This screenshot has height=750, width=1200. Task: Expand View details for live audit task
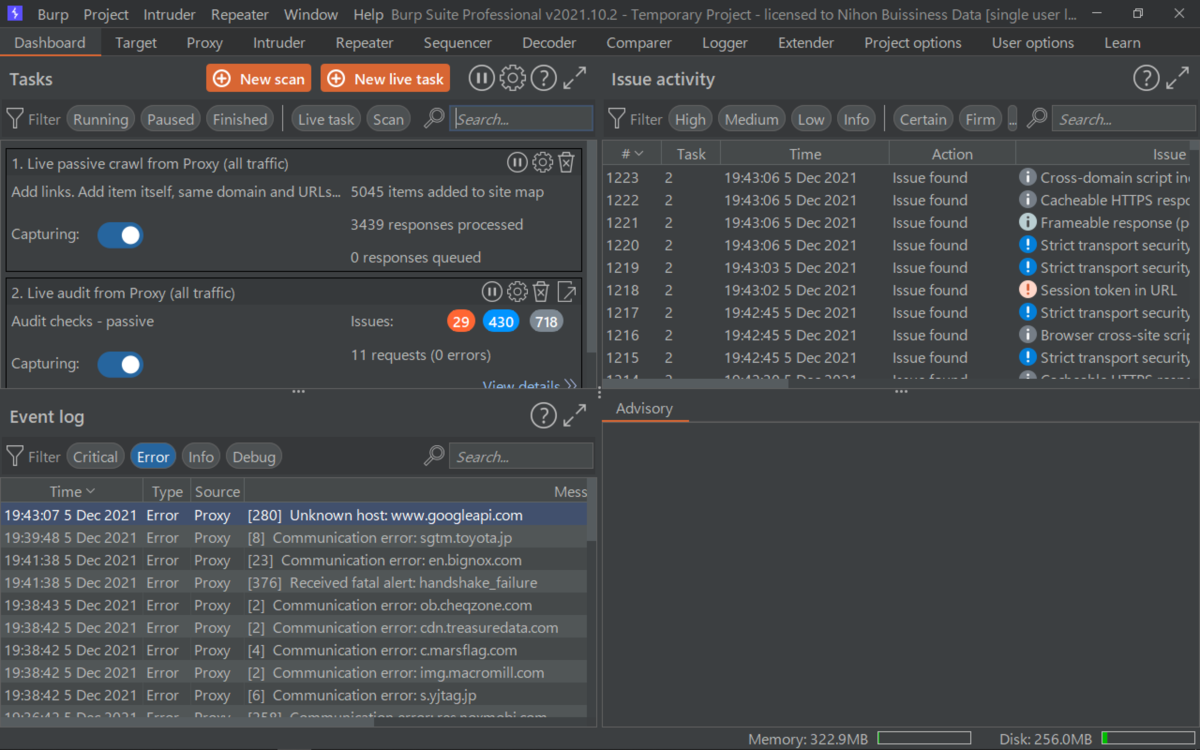529,384
